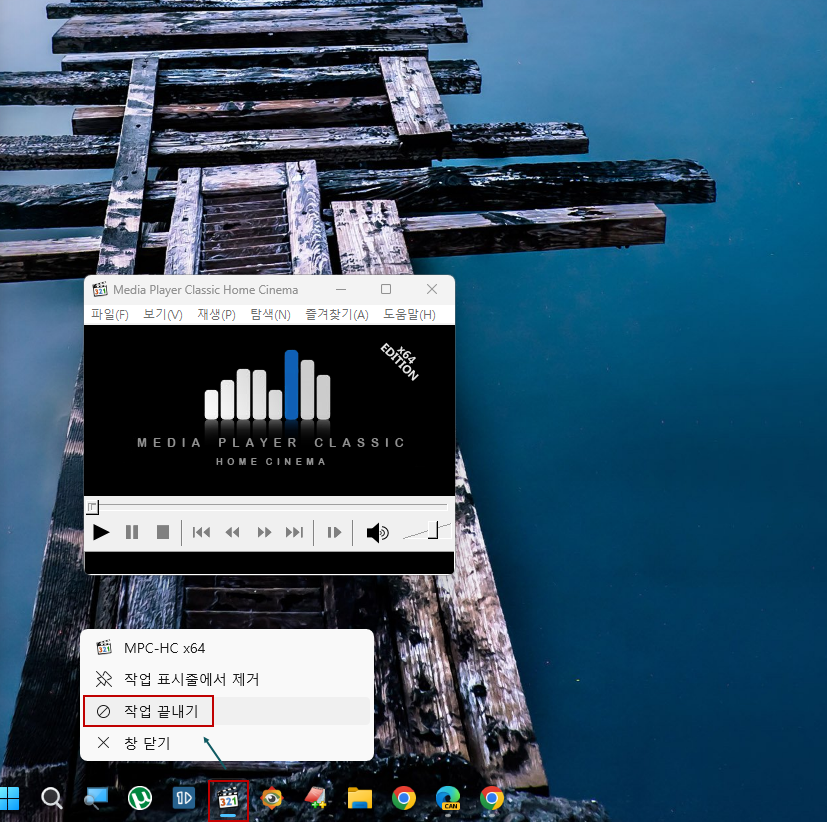Open the Windows Start menu
Image resolution: width=827 pixels, height=822 pixels.
point(9,798)
